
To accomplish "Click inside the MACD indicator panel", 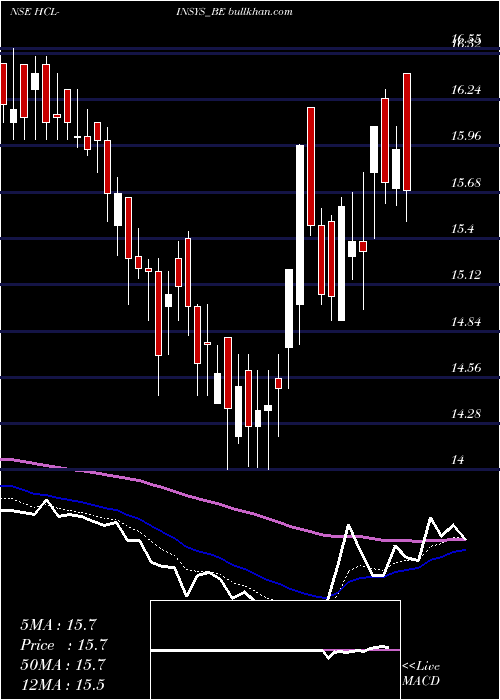I will pos(275,650).
